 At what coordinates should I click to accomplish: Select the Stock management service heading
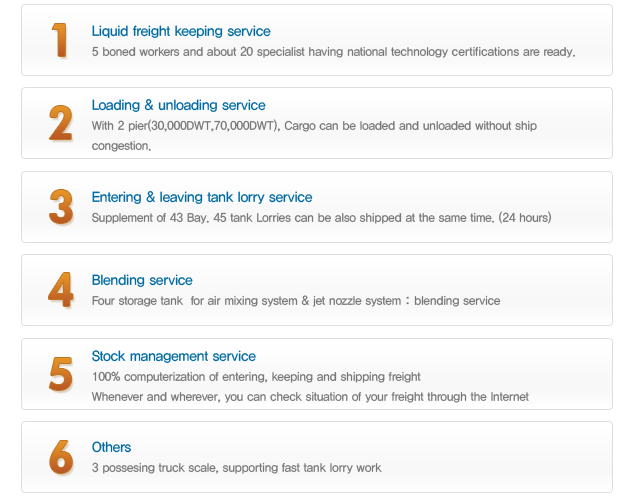pos(174,356)
